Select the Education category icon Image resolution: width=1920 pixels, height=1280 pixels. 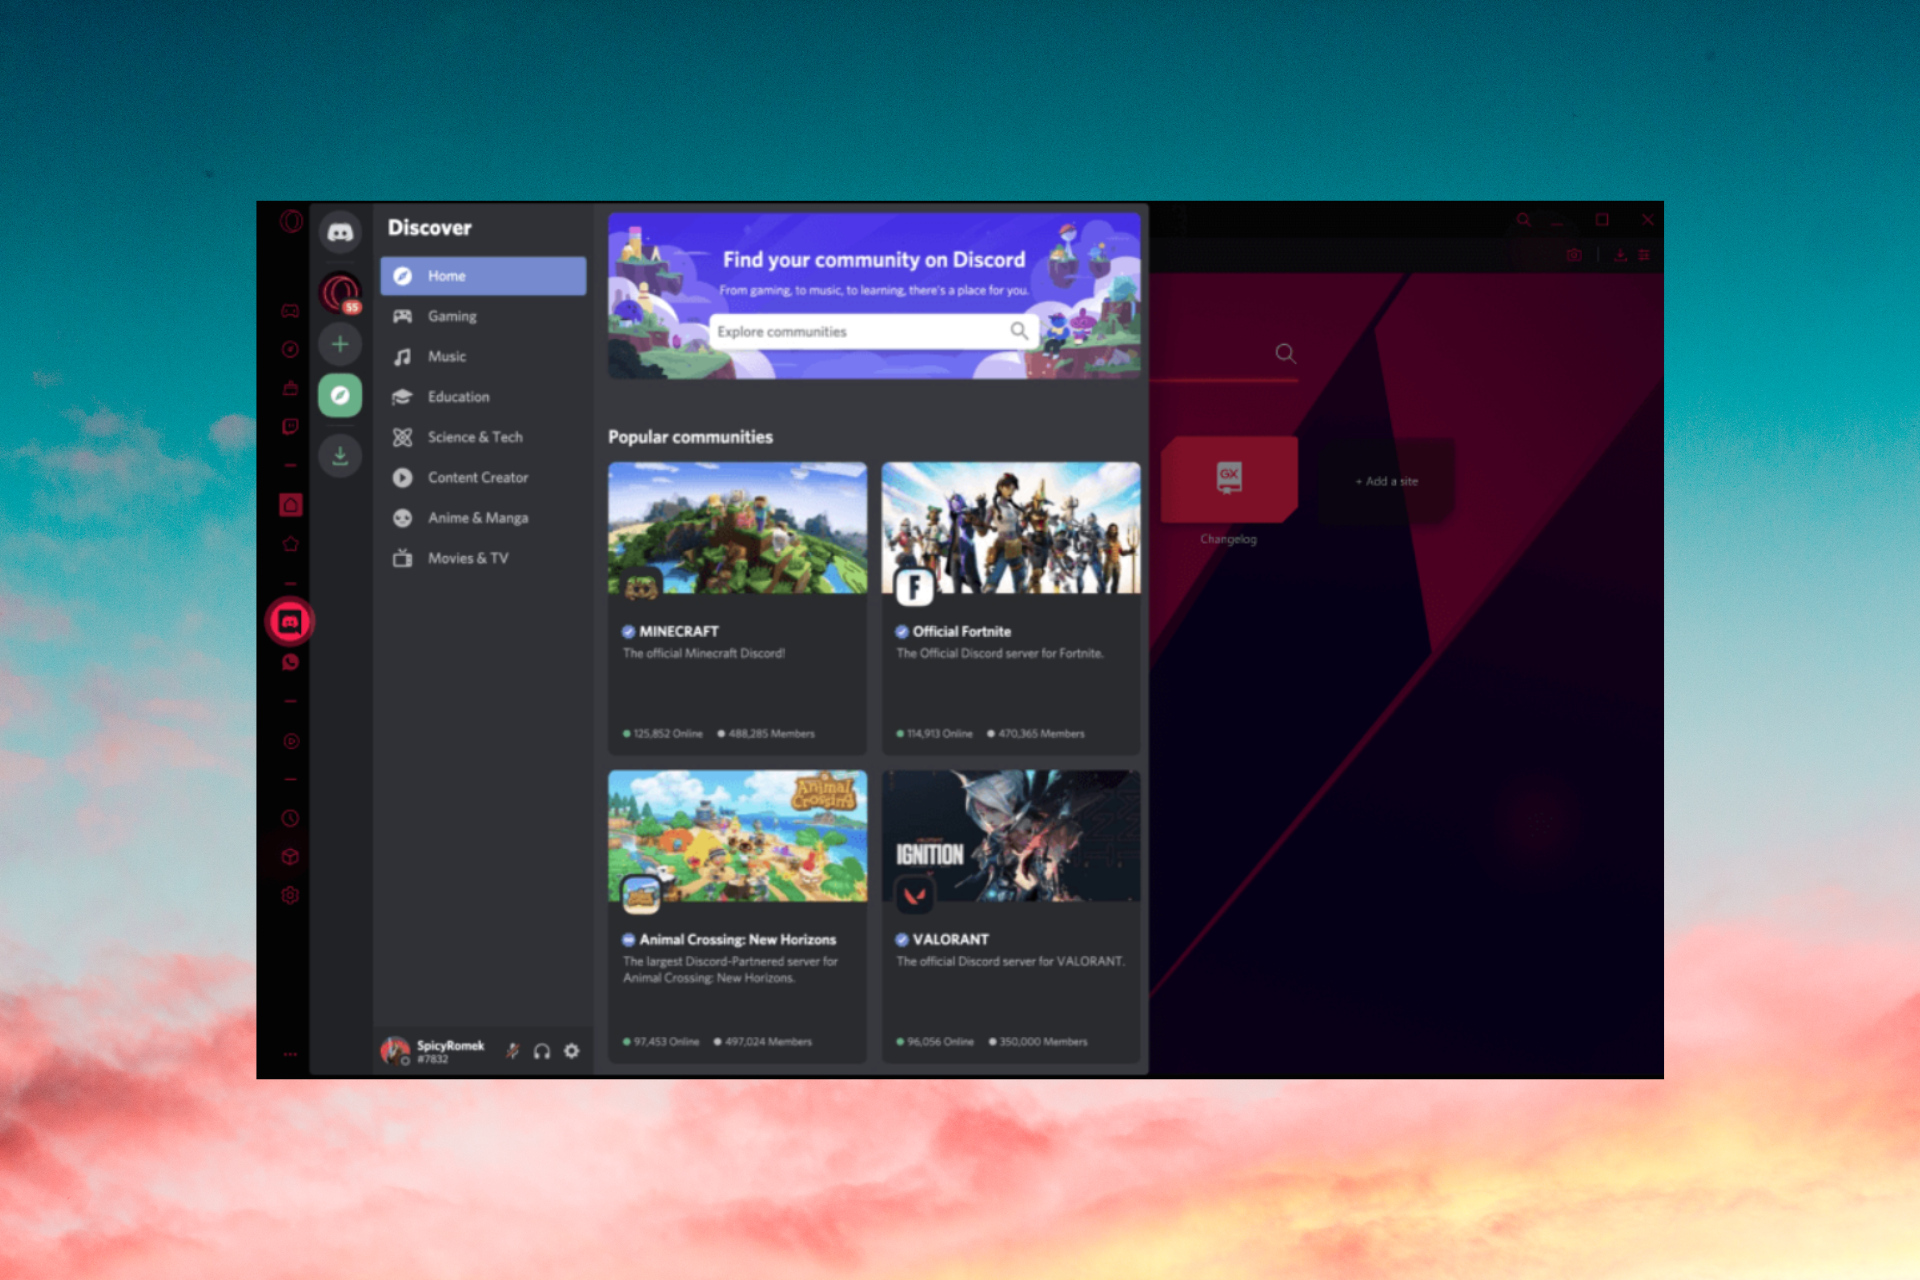(x=404, y=396)
